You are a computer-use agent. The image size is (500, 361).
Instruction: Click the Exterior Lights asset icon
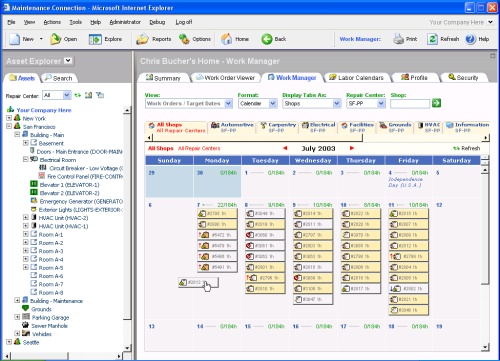pyautogui.click(x=33, y=209)
